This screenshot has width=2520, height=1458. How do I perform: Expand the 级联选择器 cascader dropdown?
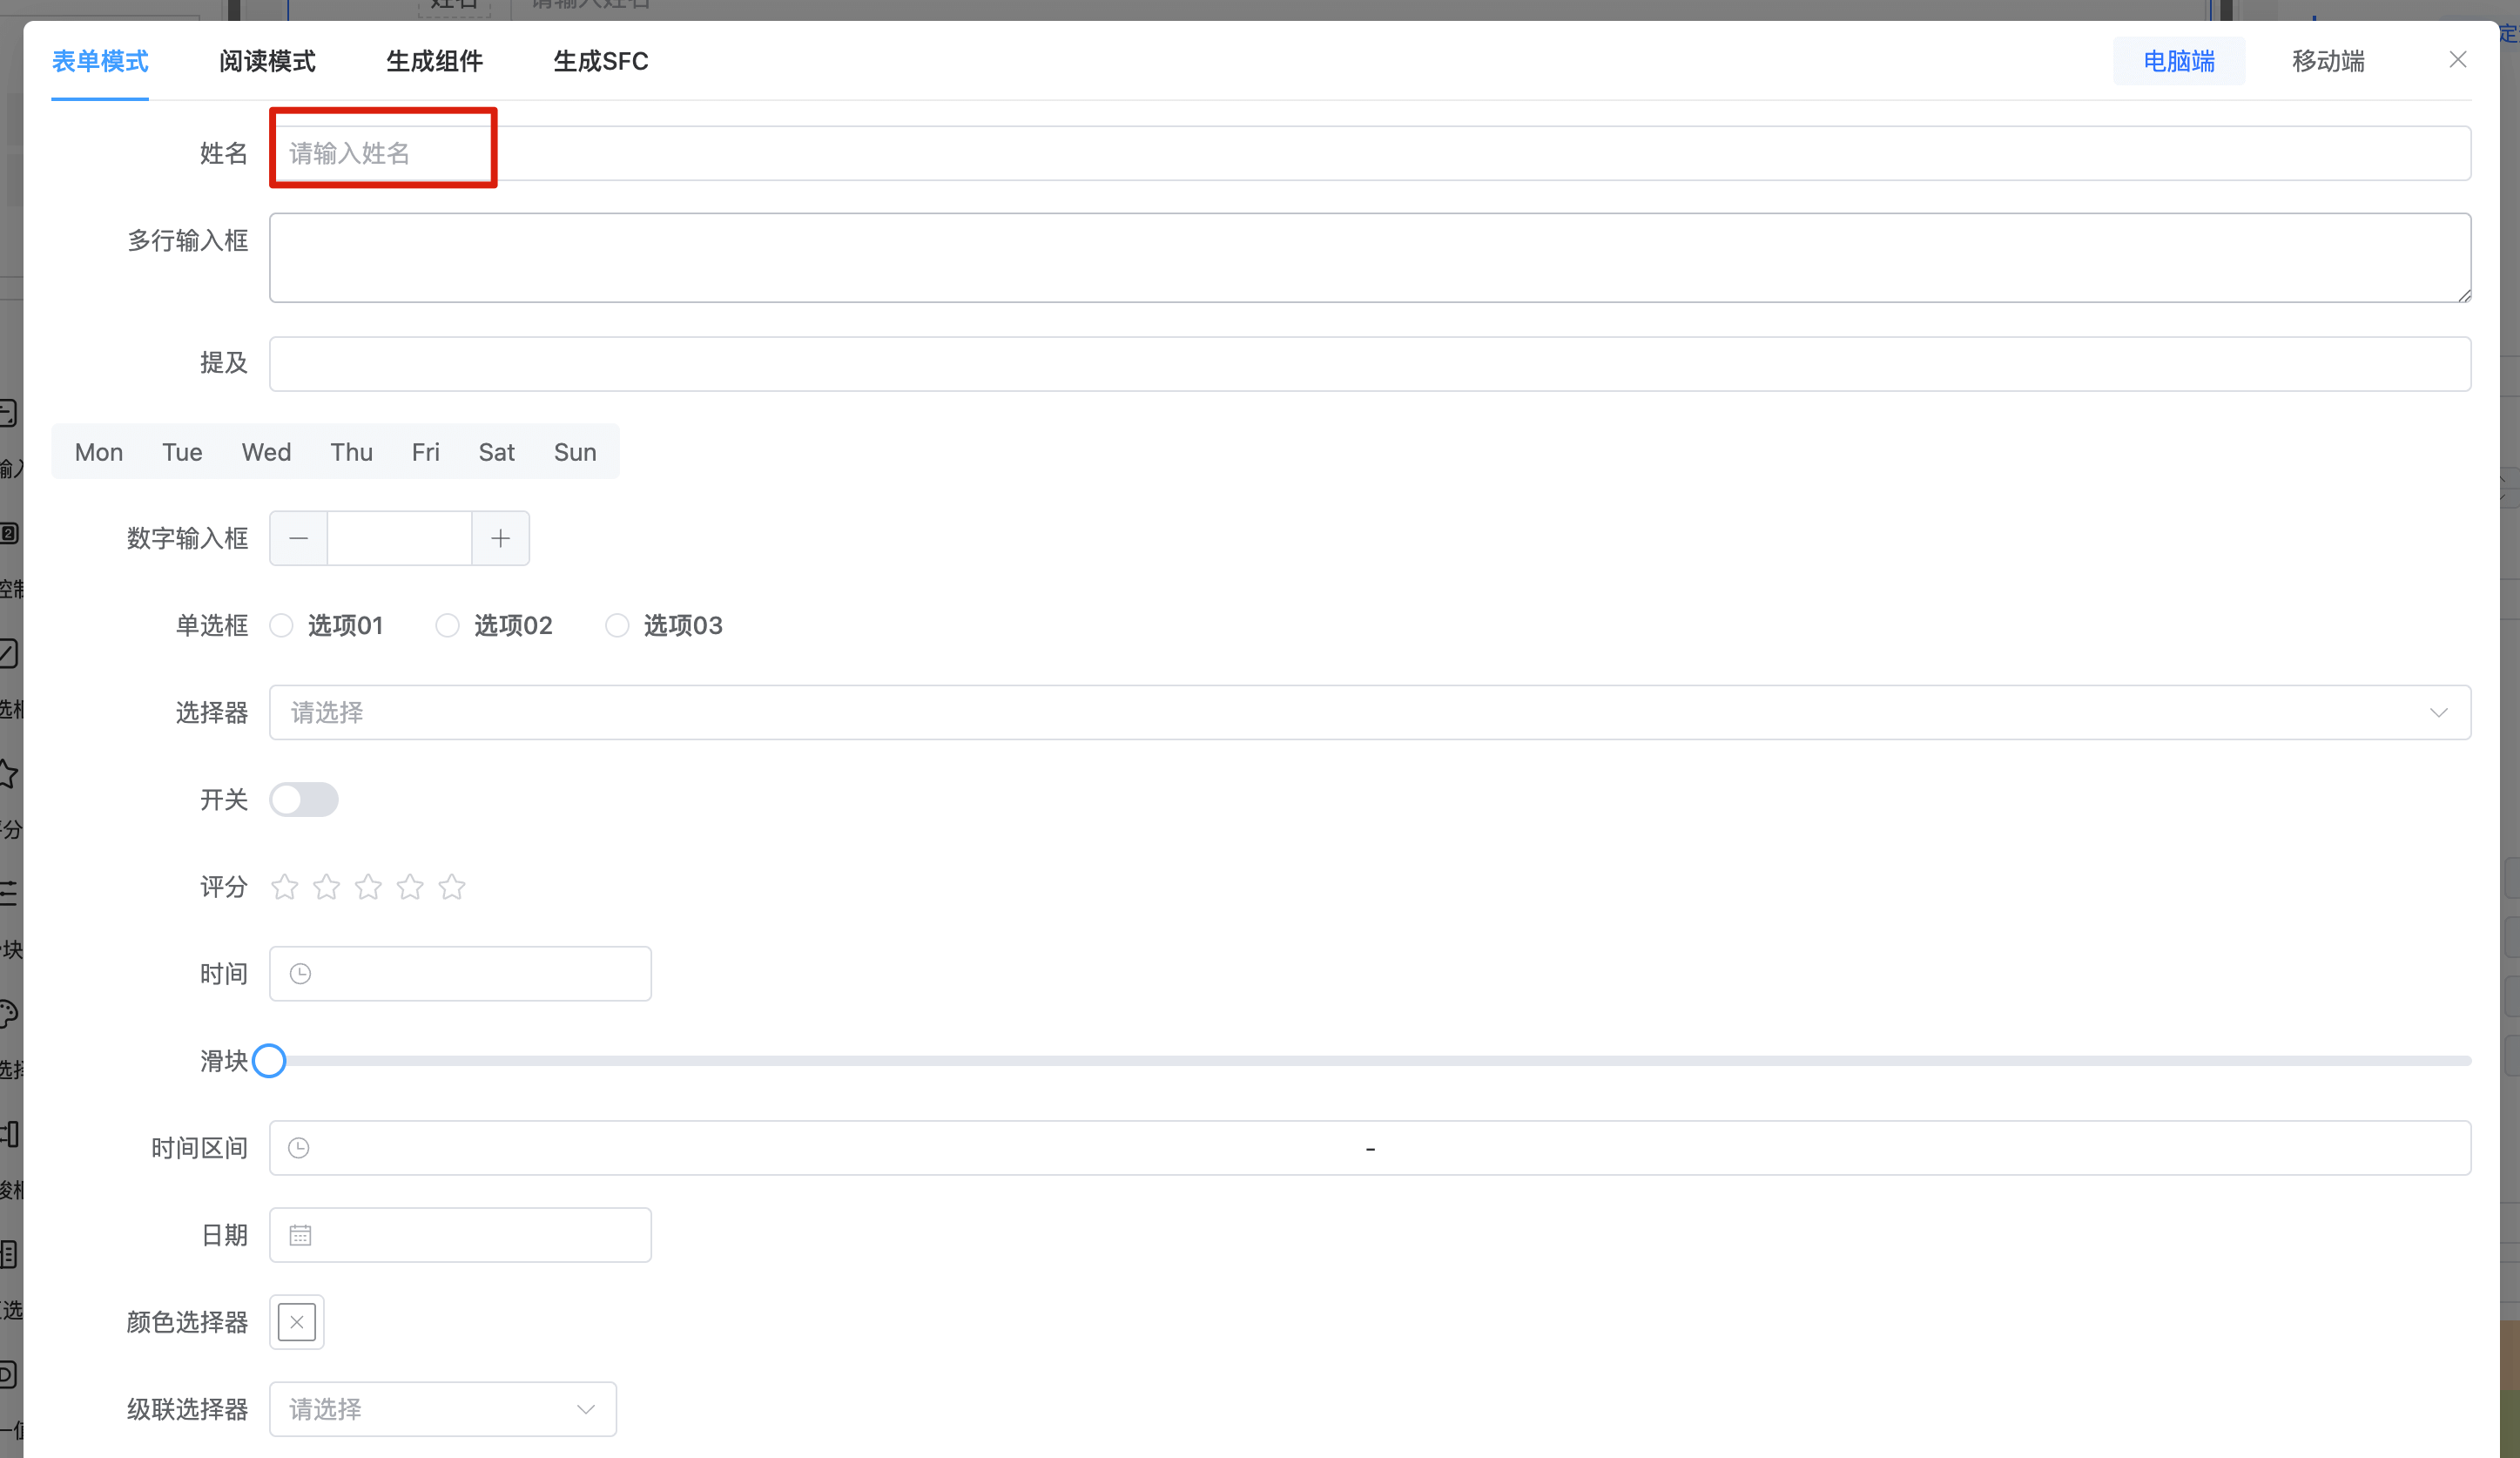coord(442,1409)
